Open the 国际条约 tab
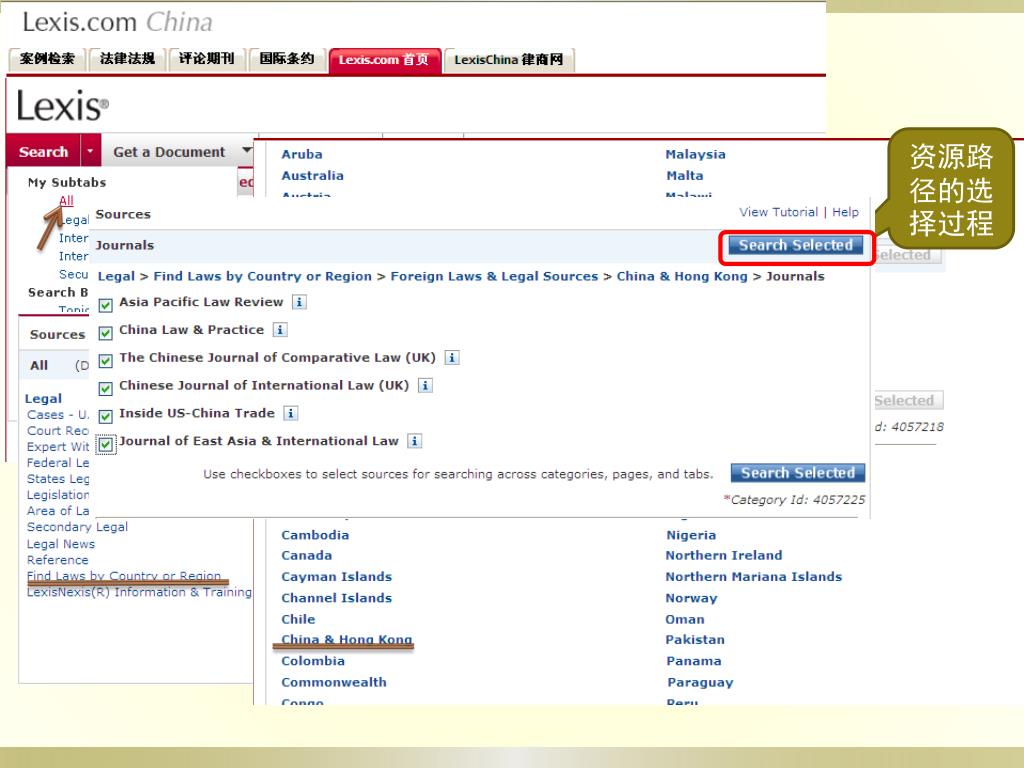The width and height of the screenshot is (1024, 768). pos(287,59)
